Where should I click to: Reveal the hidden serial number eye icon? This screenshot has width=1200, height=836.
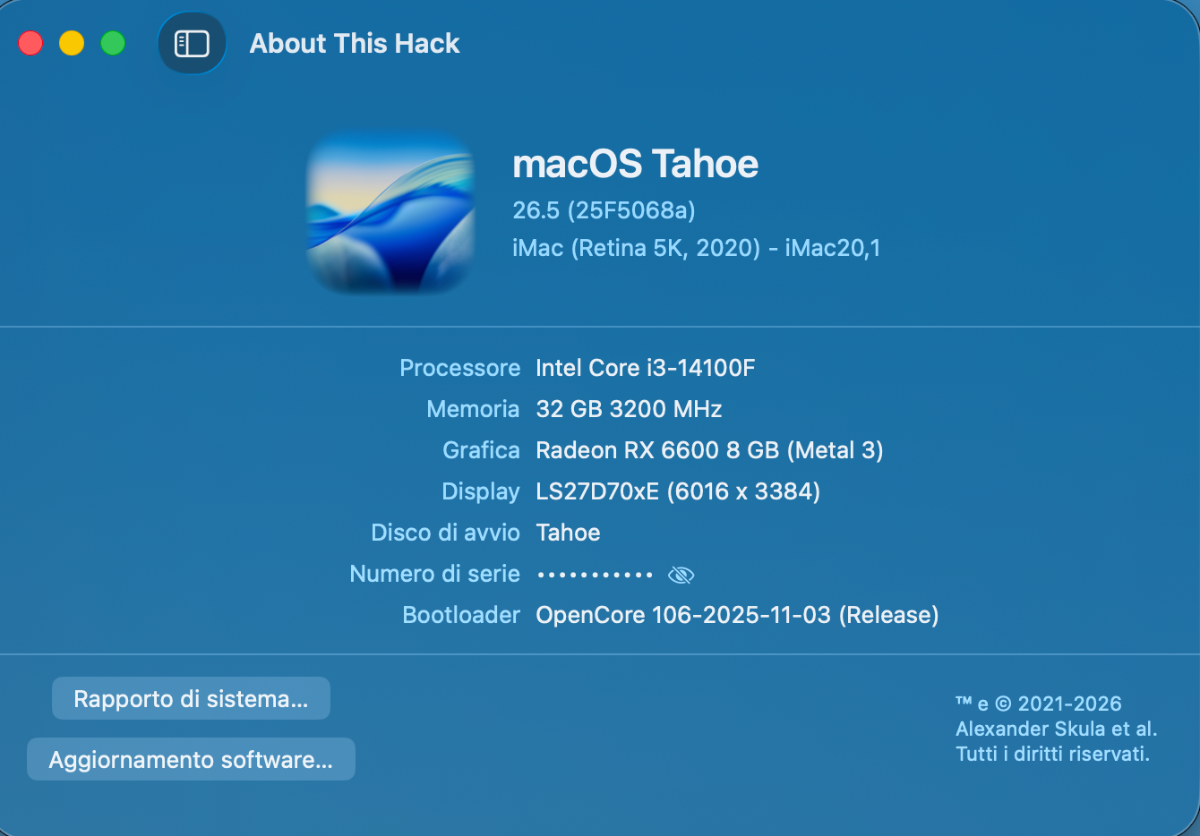(x=681, y=575)
